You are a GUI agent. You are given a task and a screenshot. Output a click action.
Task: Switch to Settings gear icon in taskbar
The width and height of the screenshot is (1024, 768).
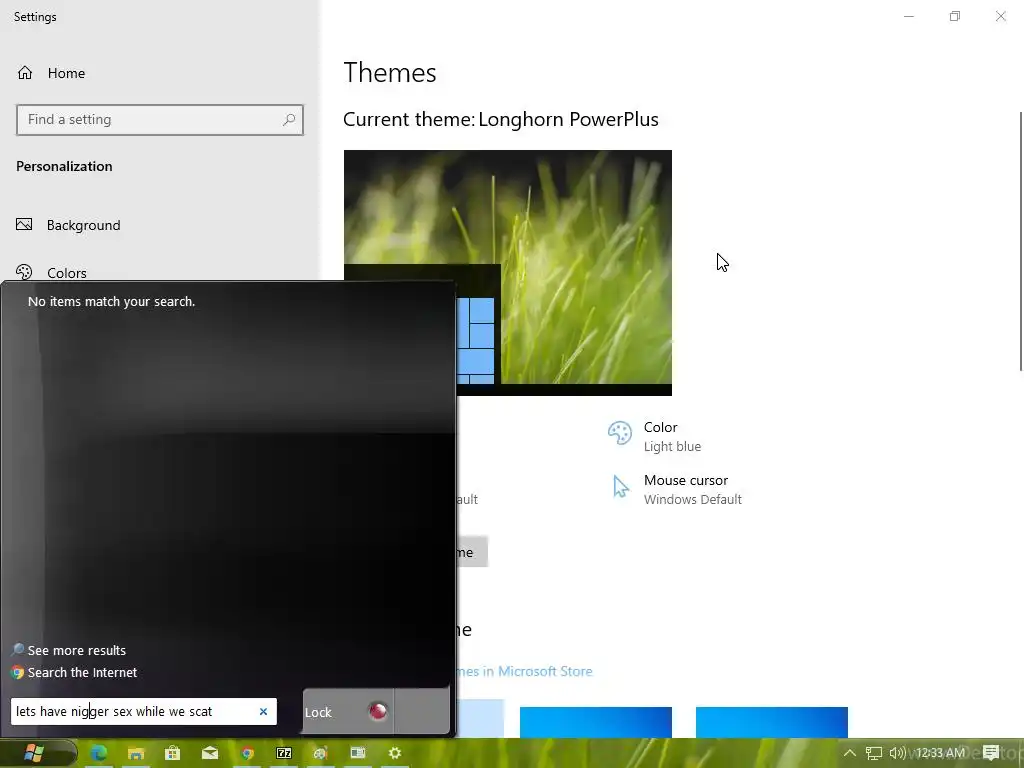pyautogui.click(x=394, y=753)
